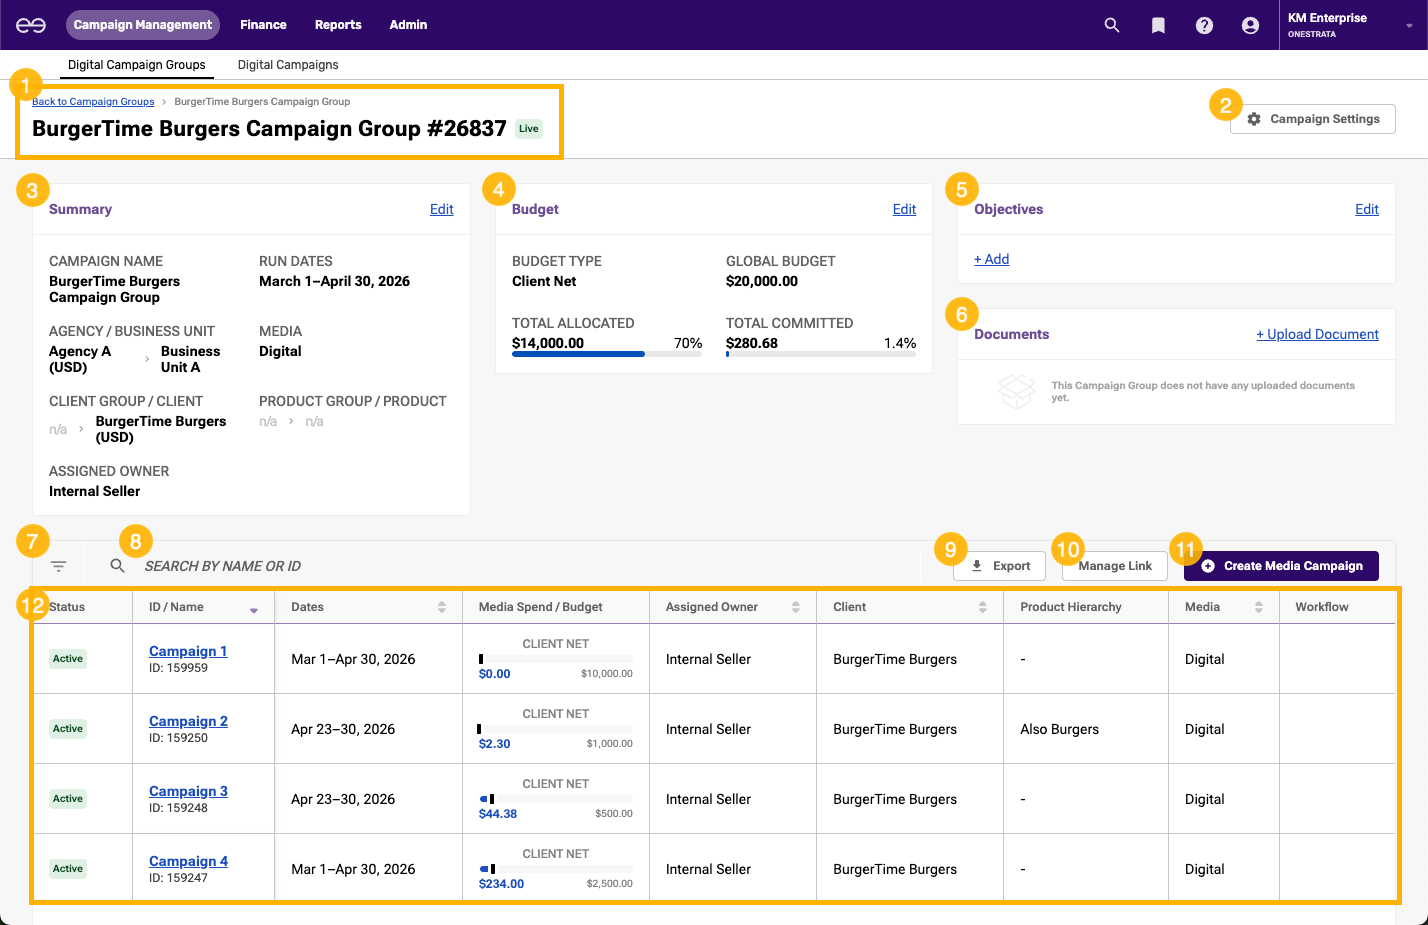Sort table by the Dates column

(441, 607)
